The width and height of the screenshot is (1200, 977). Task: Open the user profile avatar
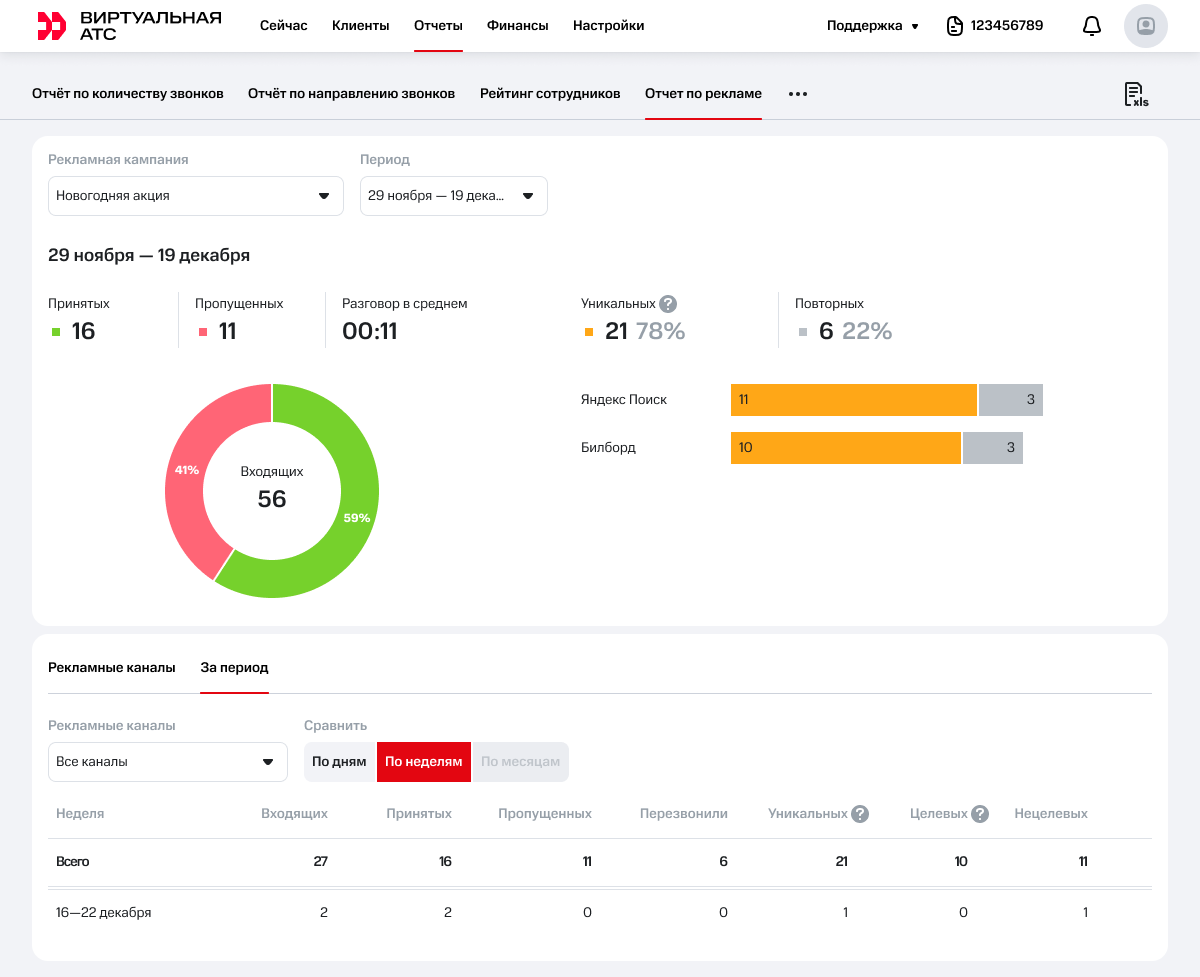[x=1146, y=26]
